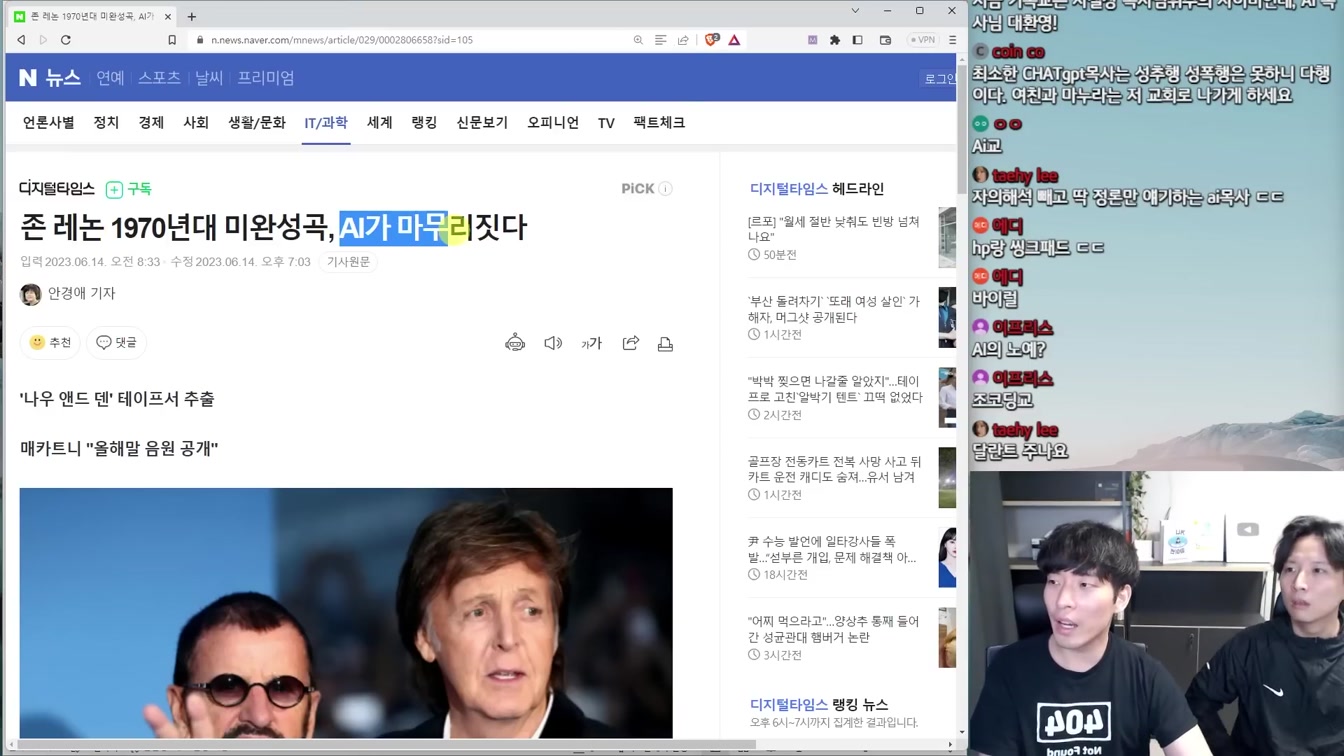1344x756 pixels.
Task: Open the Brave wallet icon
Action: coord(885,40)
